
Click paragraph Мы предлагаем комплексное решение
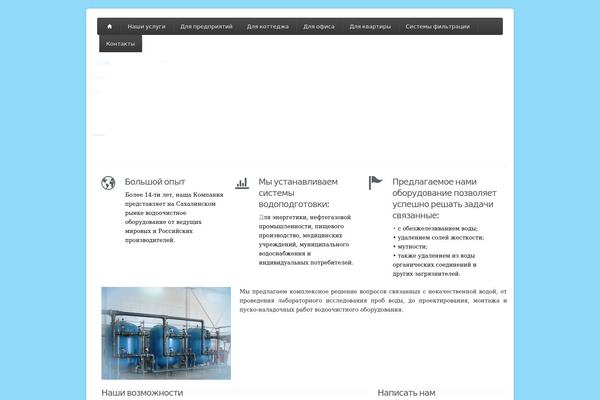click(x=373, y=300)
